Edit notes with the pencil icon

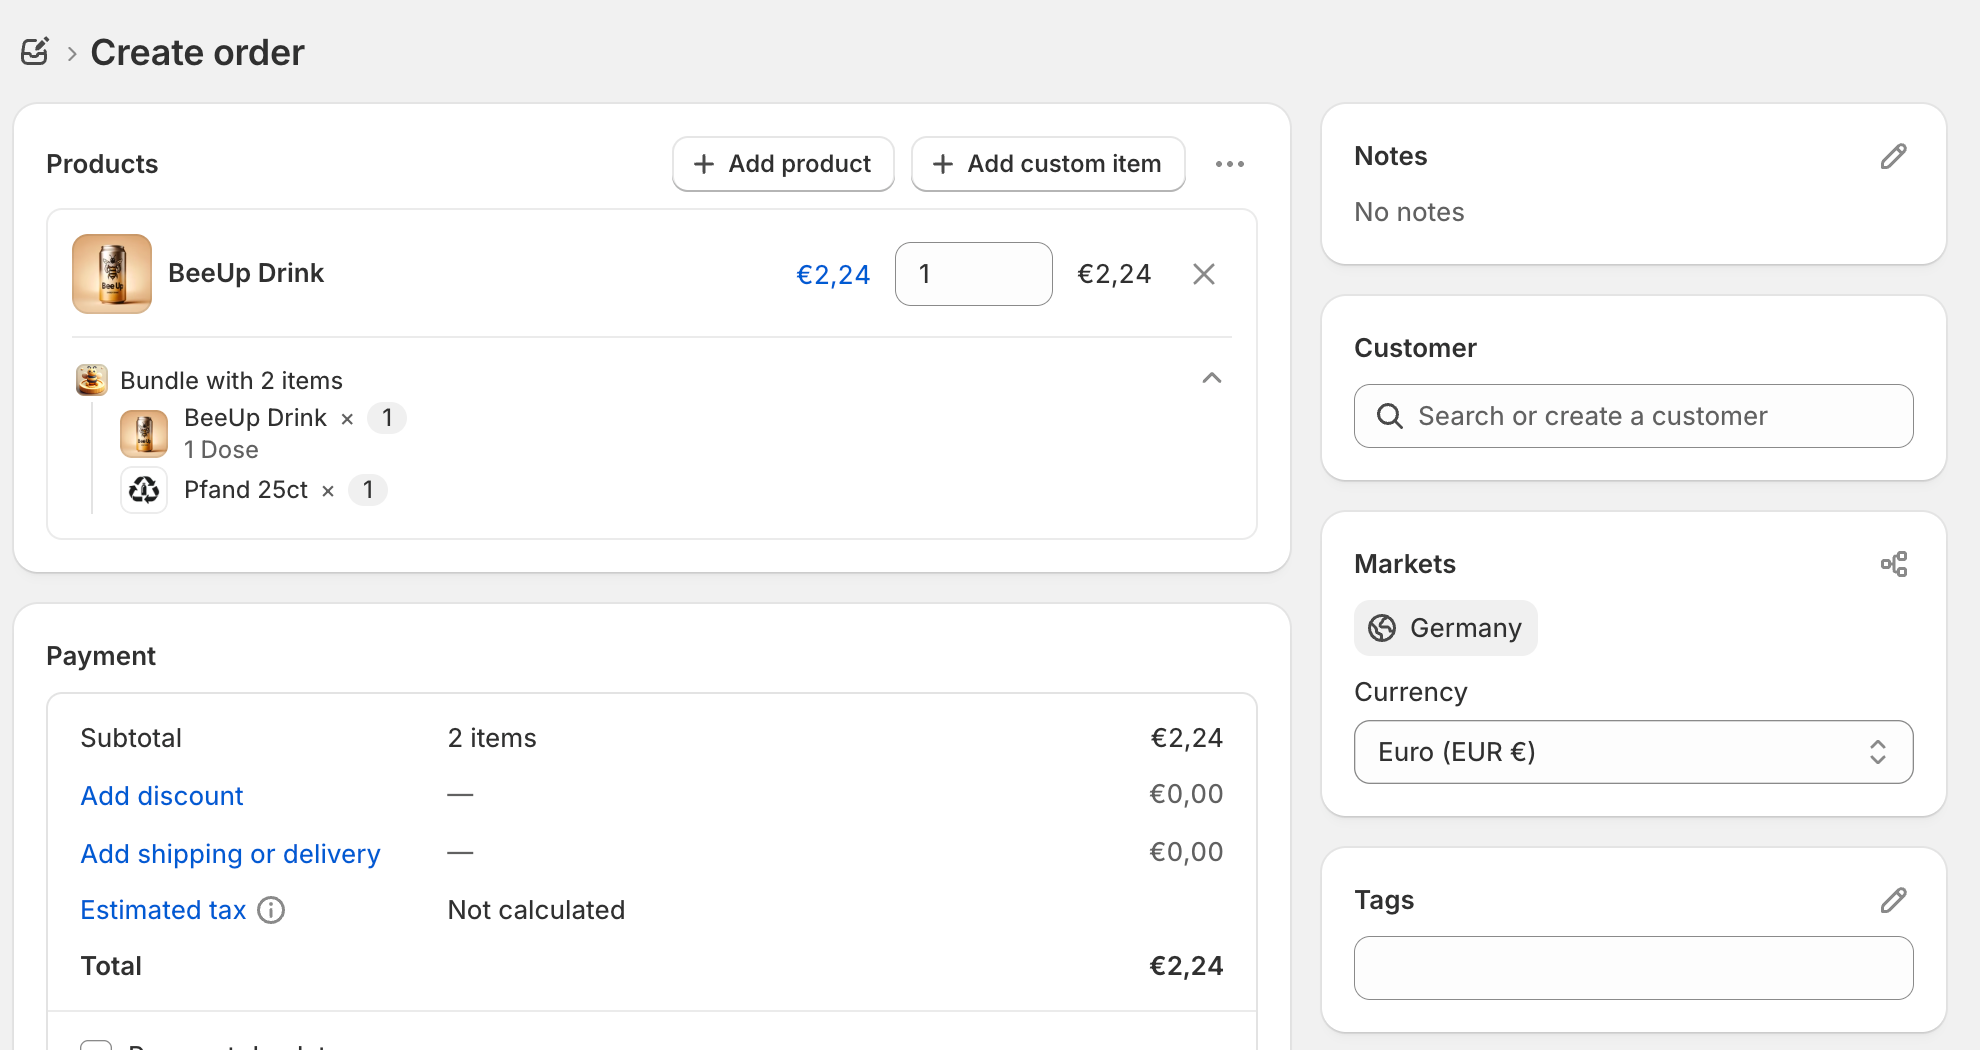[x=1893, y=156]
